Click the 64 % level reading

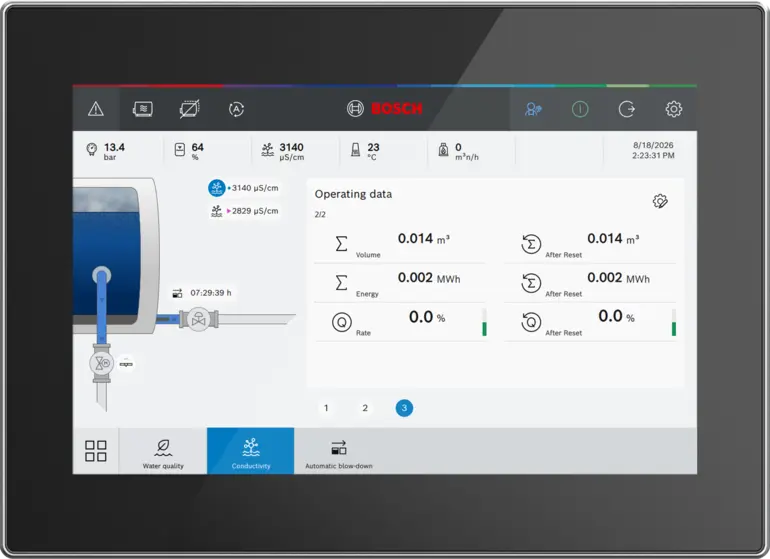[197, 150]
